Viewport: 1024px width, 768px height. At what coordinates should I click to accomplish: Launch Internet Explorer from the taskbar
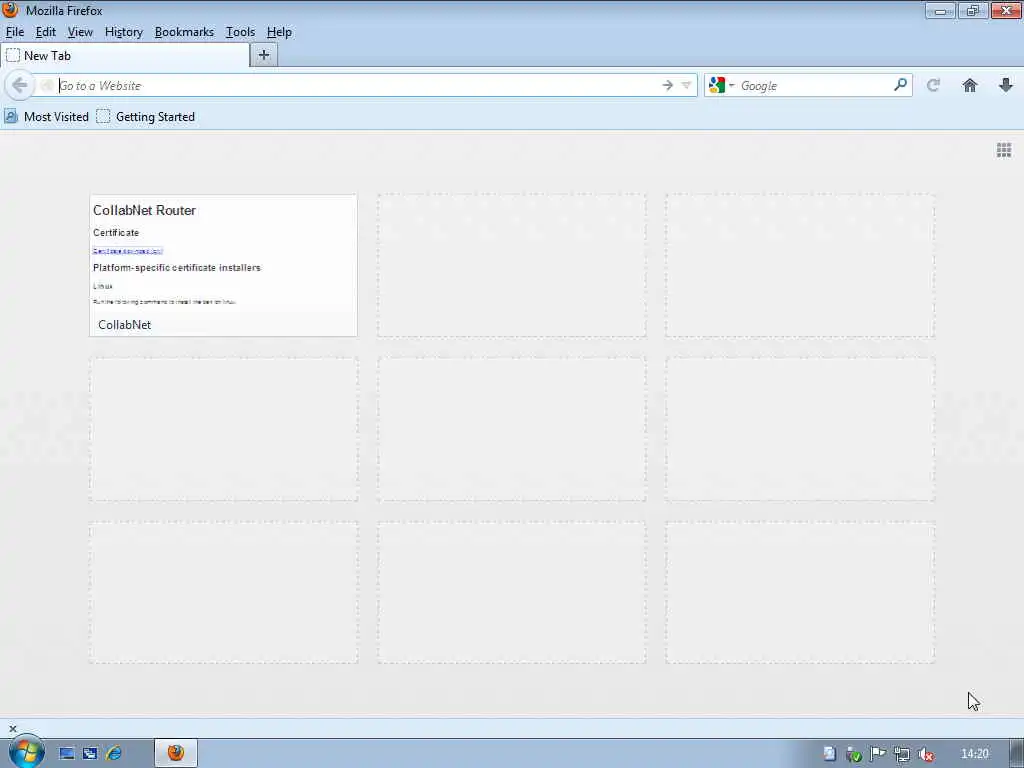pyautogui.click(x=114, y=754)
